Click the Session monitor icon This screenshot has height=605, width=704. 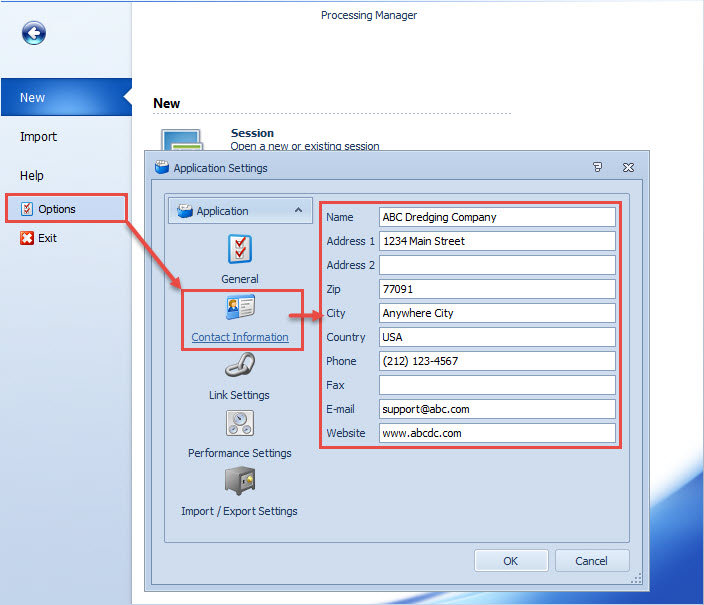click(x=182, y=140)
